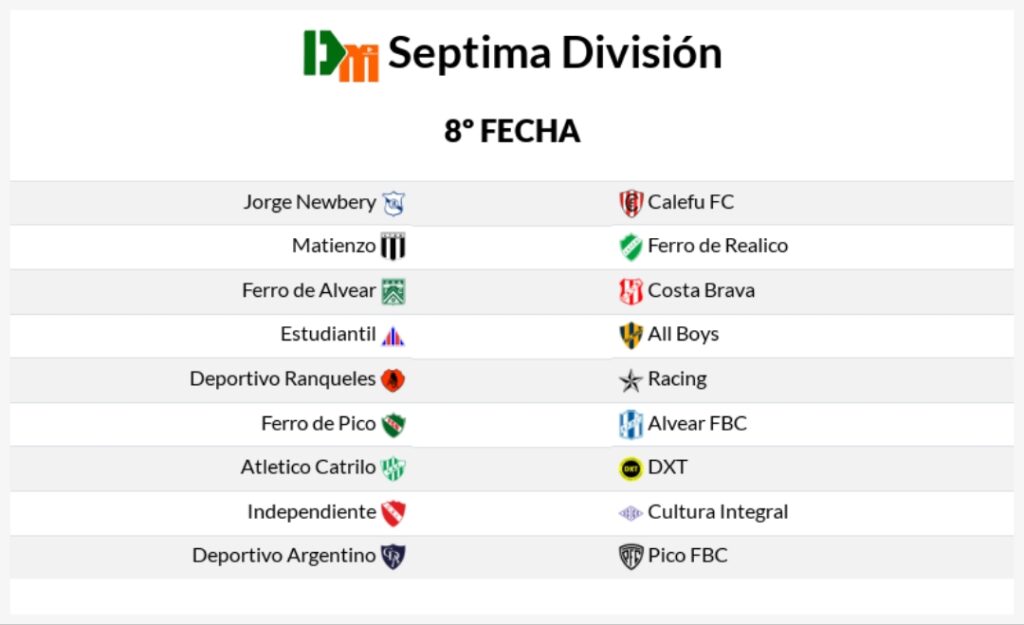The width and height of the screenshot is (1024, 625).
Task: Click the Independiente red shield
Action: [x=393, y=513]
